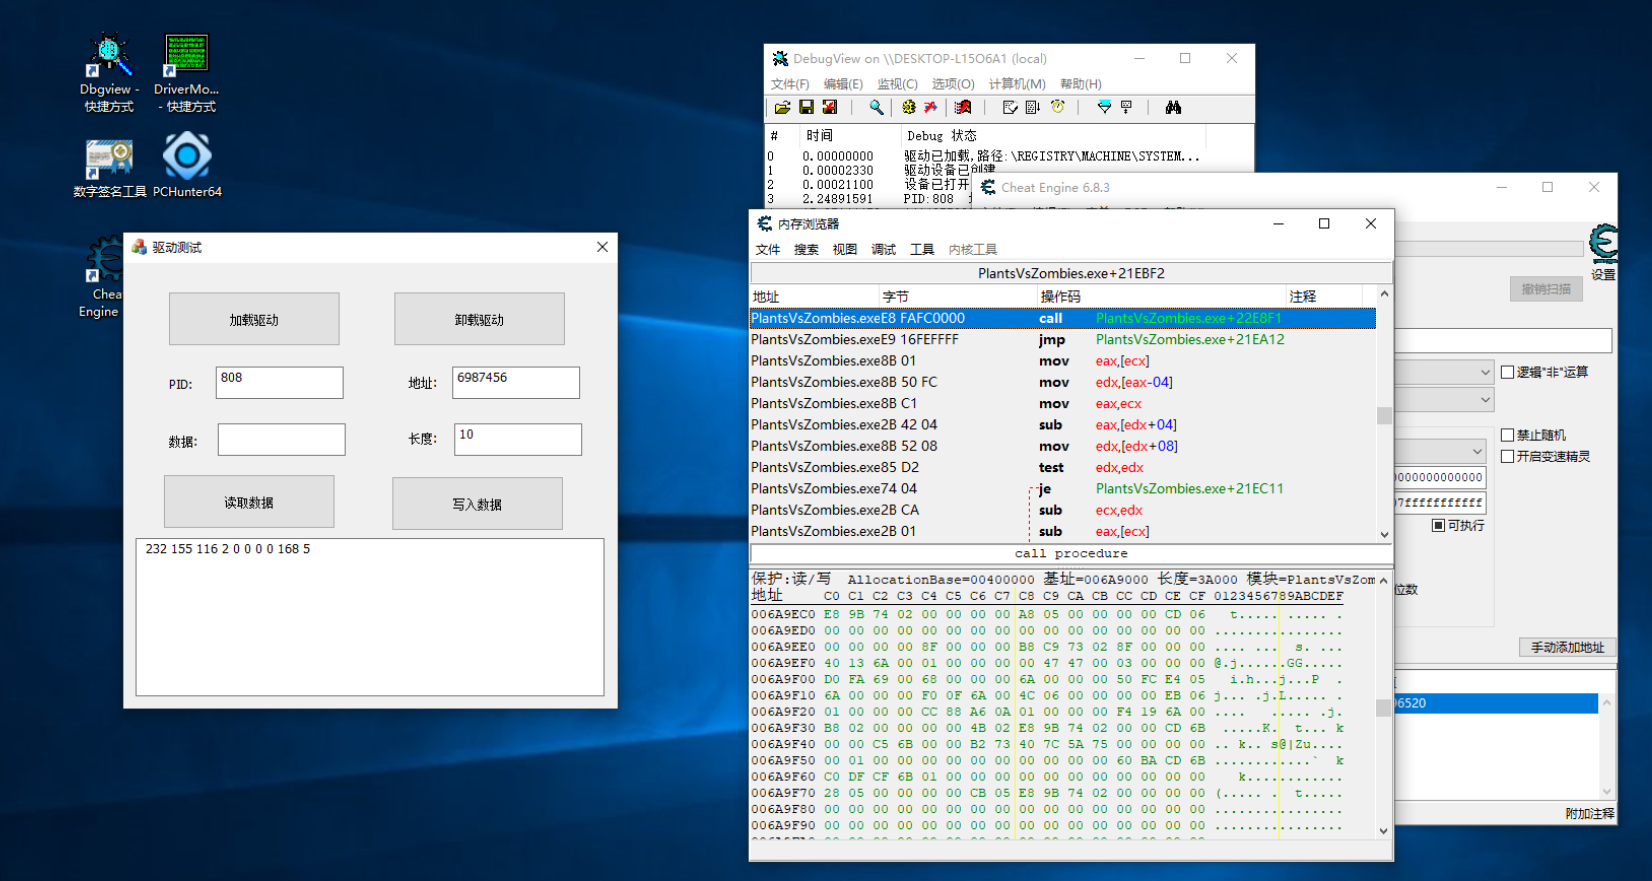The width and height of the screenshot is (1652, 881).
Task: Click the 内存浏览器 window title icon
Action: click(765, 224)
